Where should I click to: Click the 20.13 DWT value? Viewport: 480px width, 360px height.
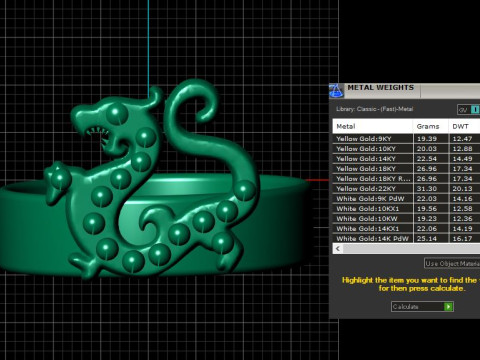coord(462,189)
